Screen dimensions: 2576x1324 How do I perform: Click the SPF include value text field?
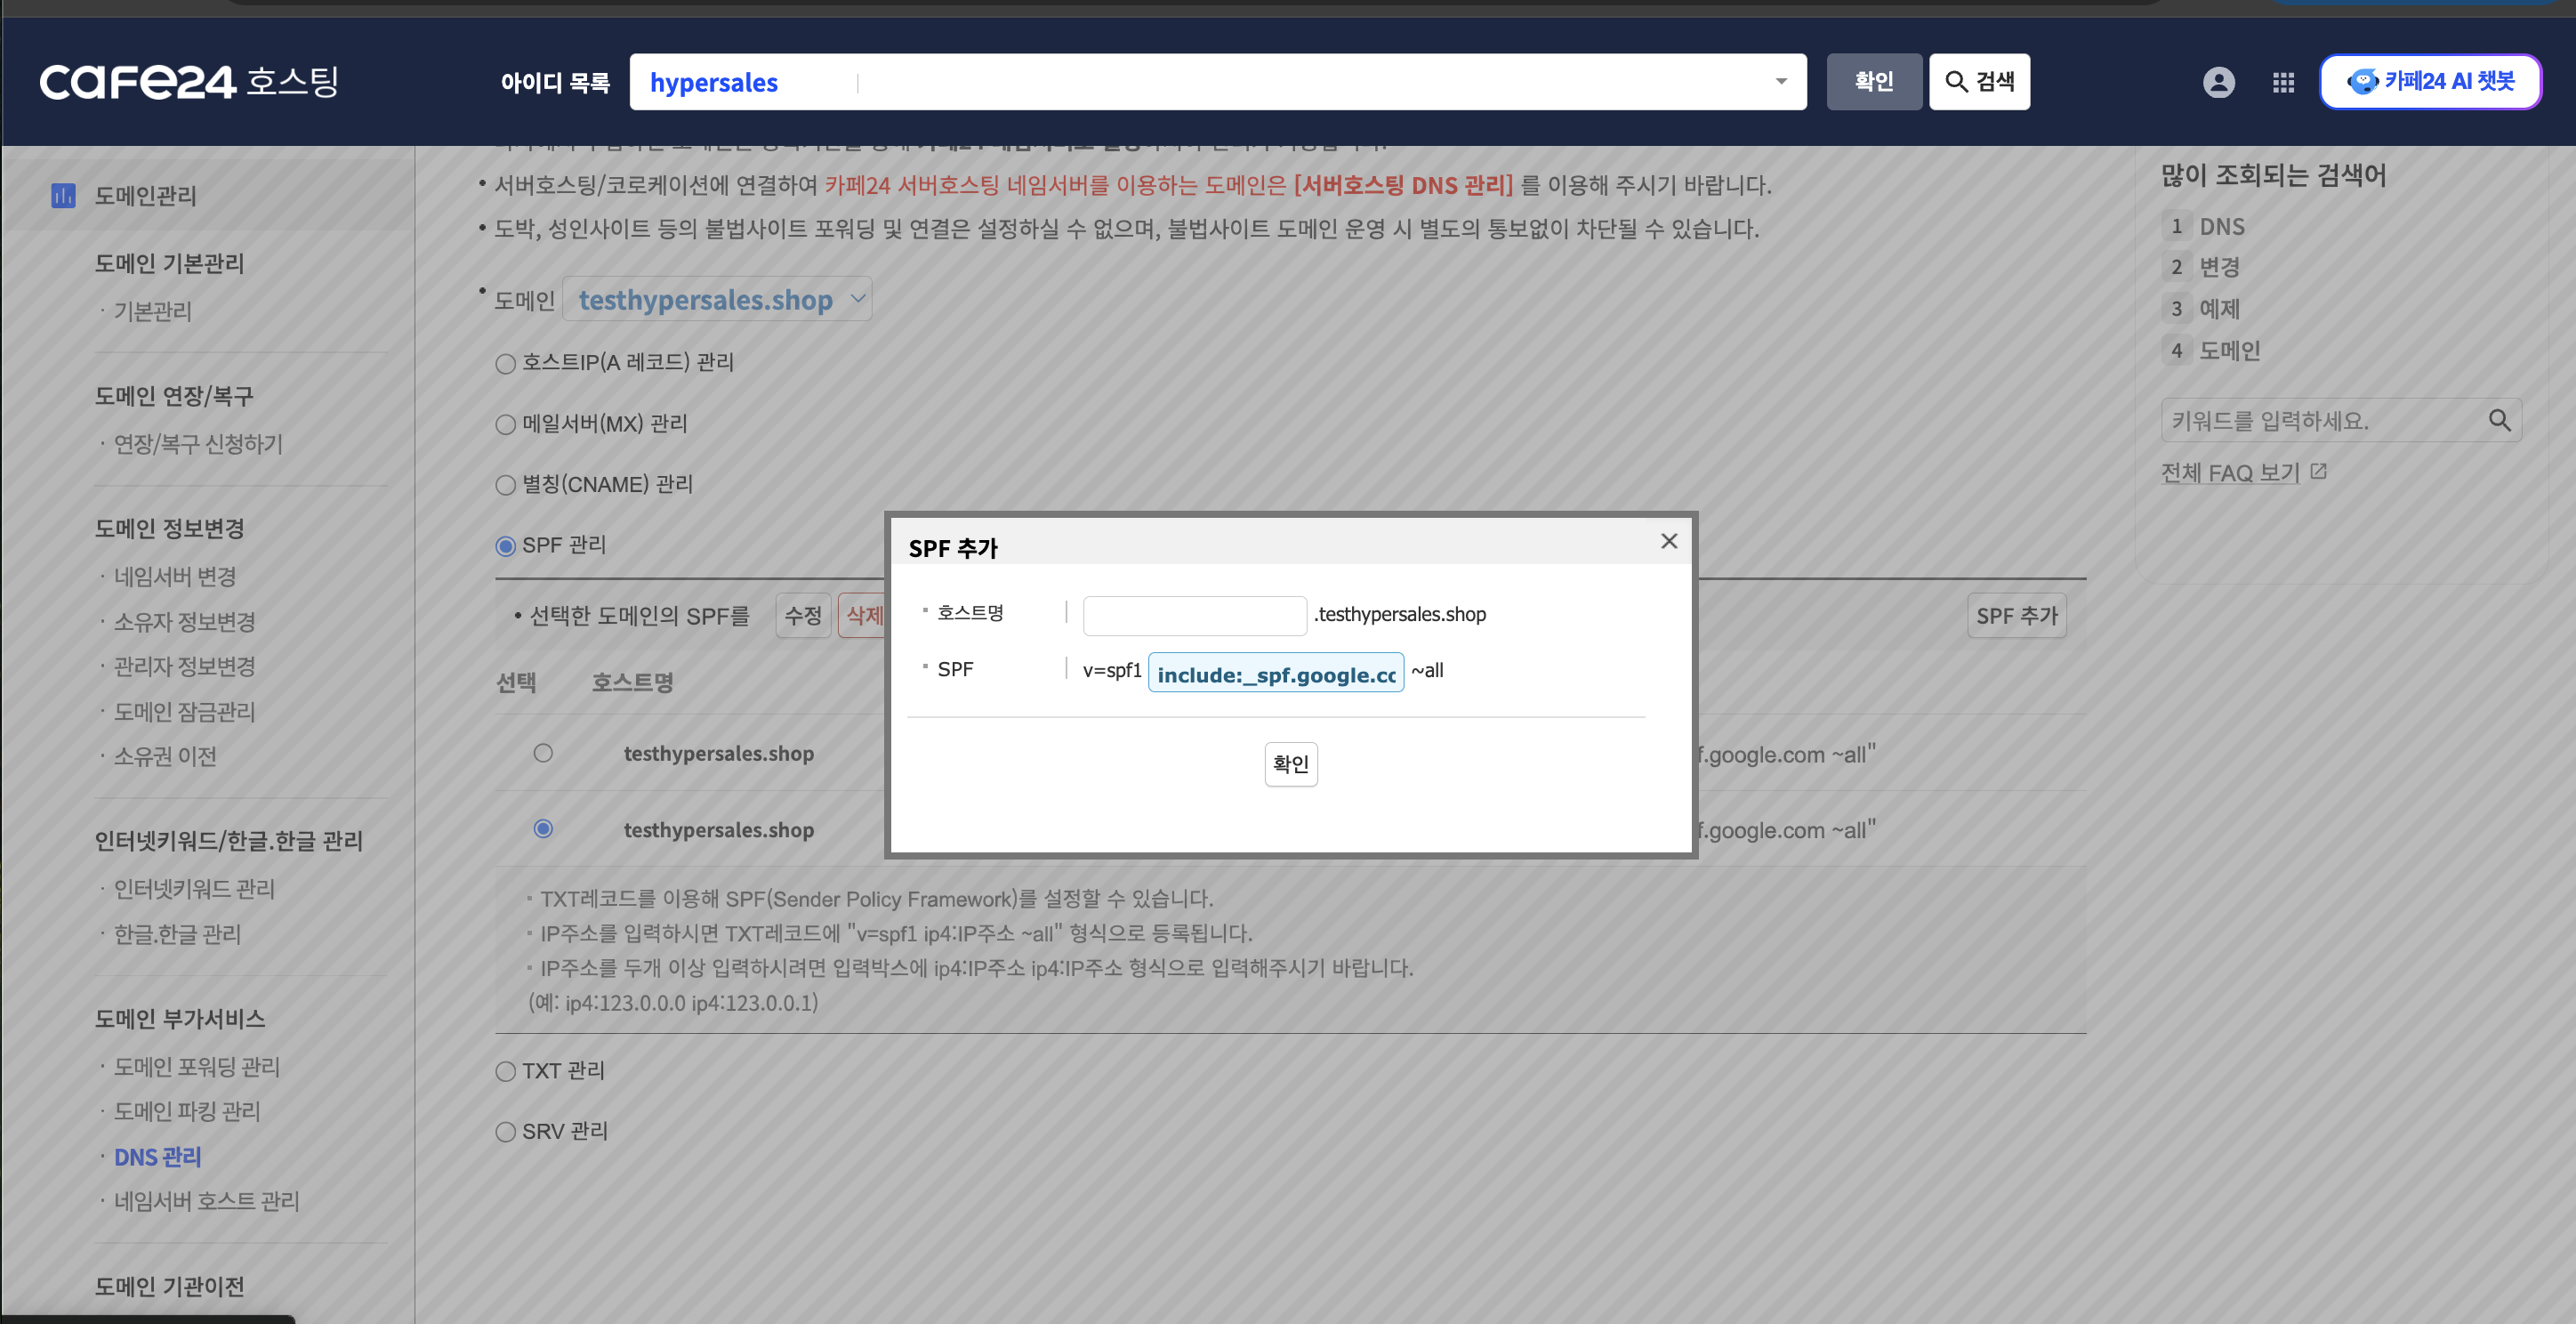coord(1275,672)
